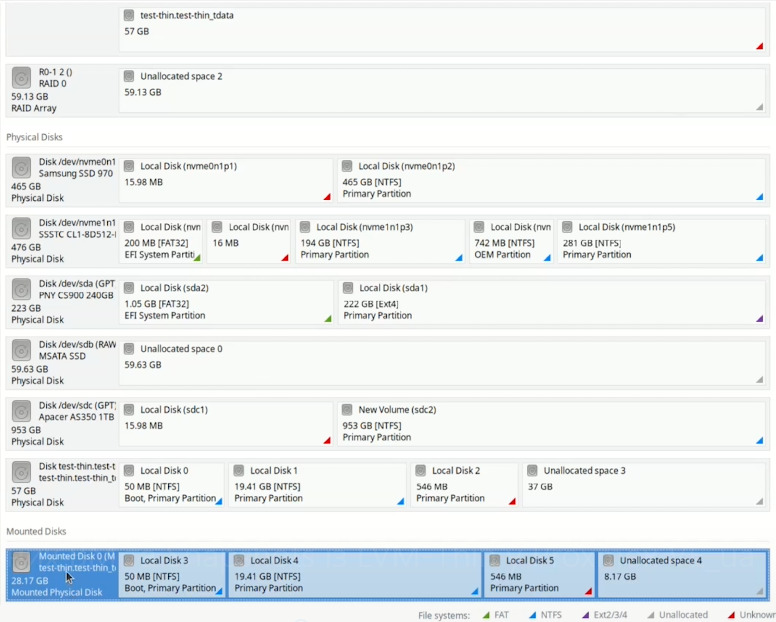776x622 pixels.
Task: Click the sda2 partition icon
Action: 129,288
